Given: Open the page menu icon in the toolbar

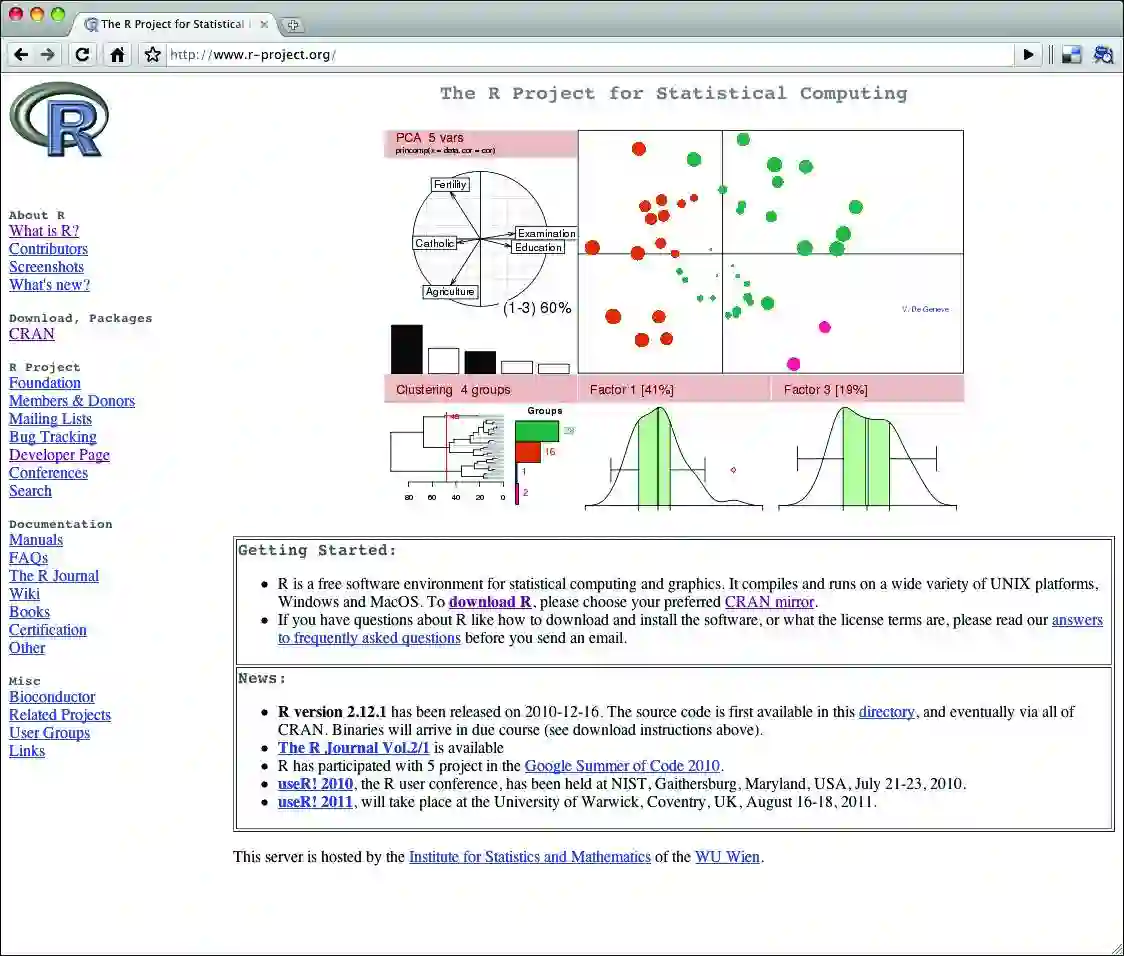Looking at the screenshot, I should point(1072,54).
